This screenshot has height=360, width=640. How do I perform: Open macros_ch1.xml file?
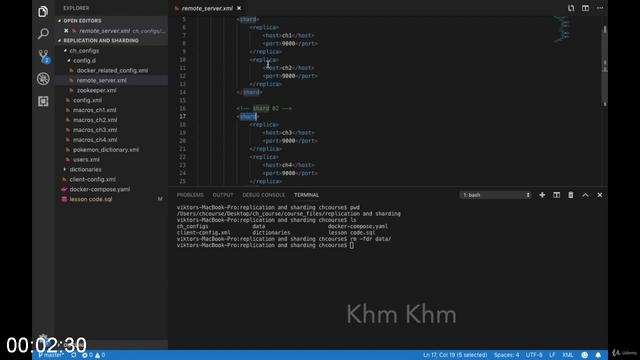[x=95, y=110]
